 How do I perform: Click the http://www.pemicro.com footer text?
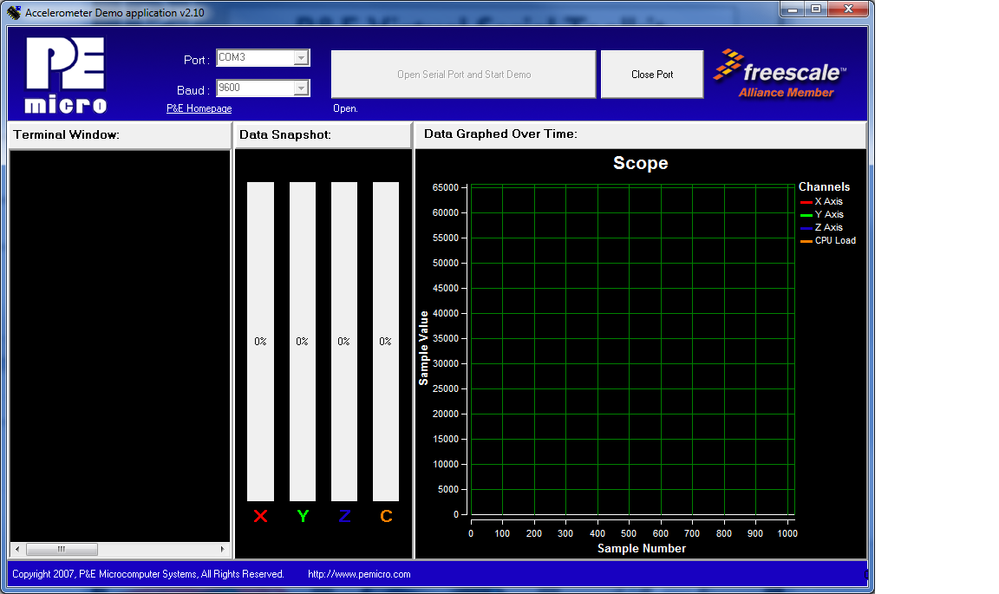click(x=359, y=574)
